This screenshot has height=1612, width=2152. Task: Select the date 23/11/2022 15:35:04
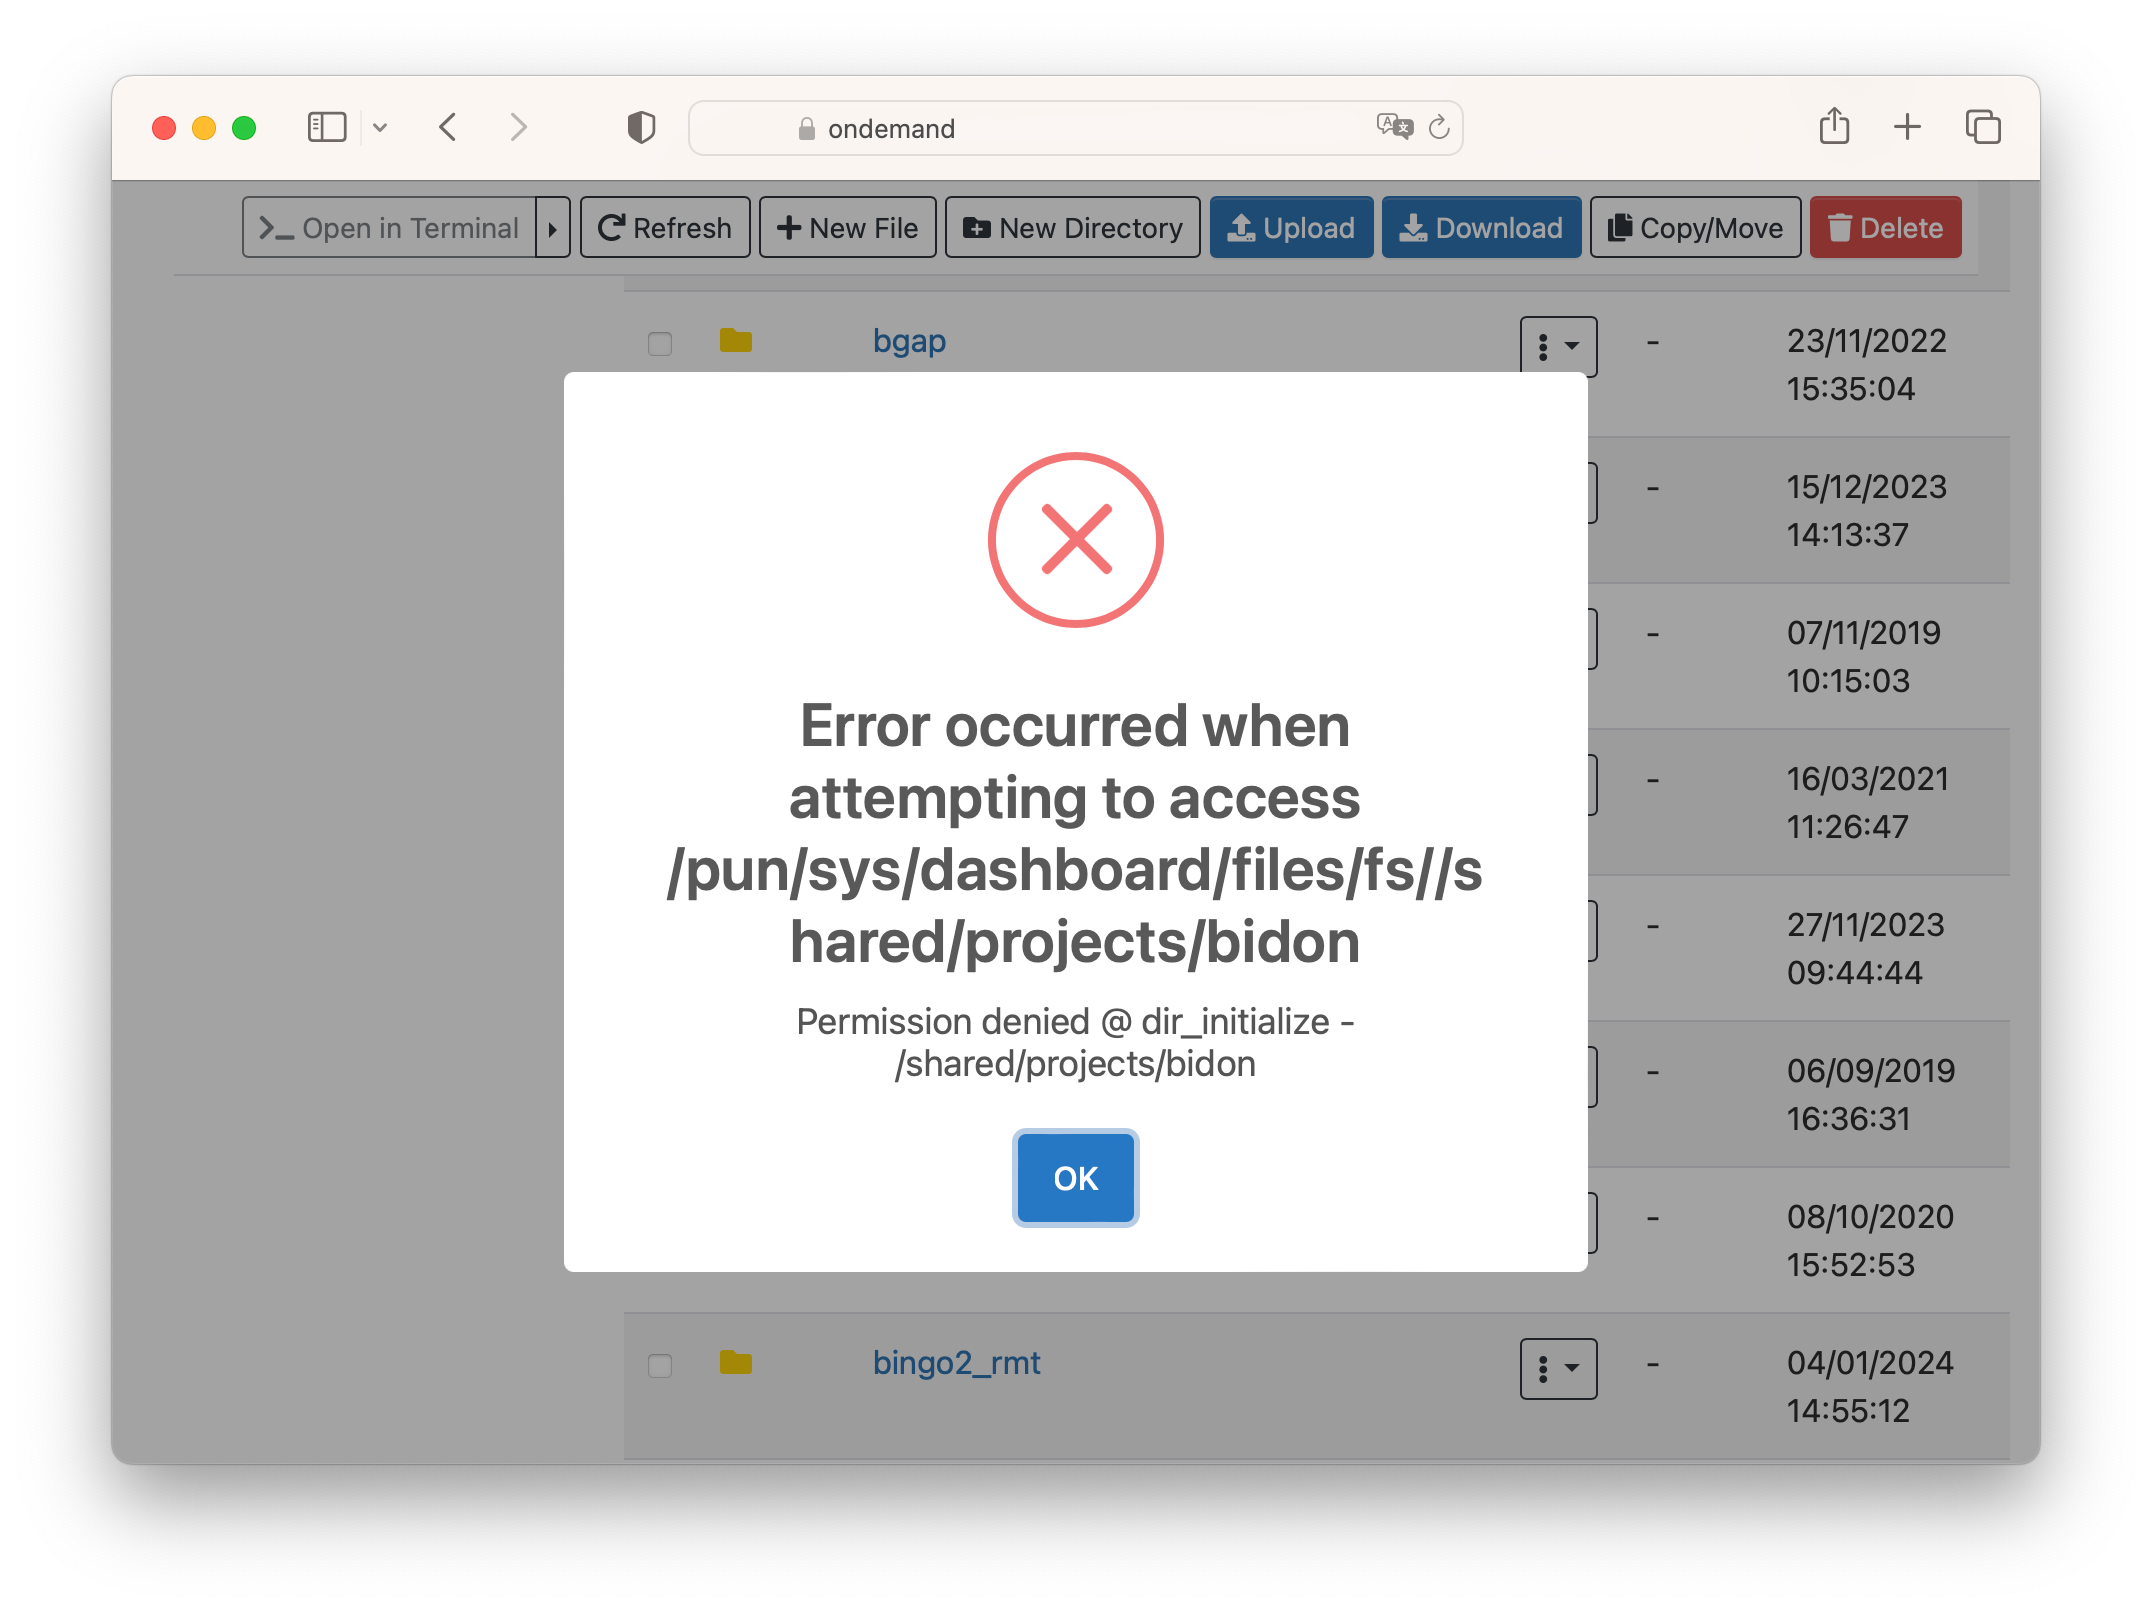point(1866,365)
